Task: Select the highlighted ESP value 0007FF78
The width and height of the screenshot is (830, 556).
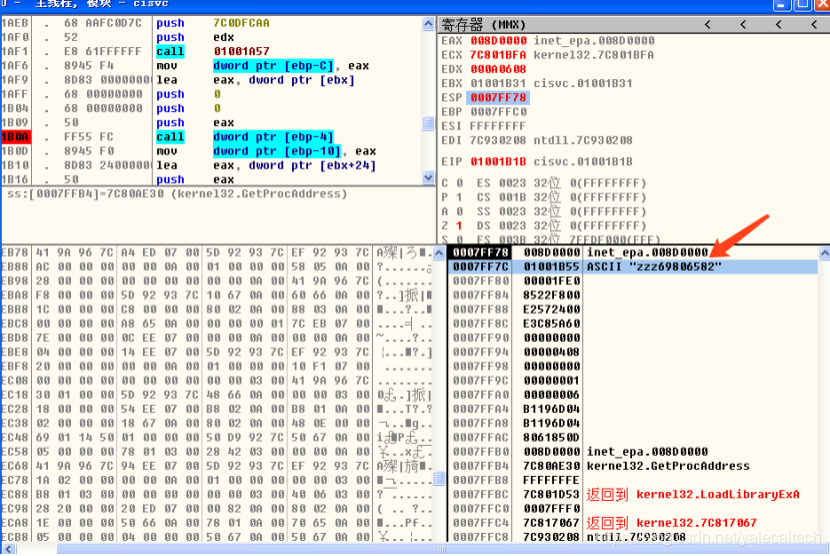Action: pyautogui.click(x=498, y=98)
